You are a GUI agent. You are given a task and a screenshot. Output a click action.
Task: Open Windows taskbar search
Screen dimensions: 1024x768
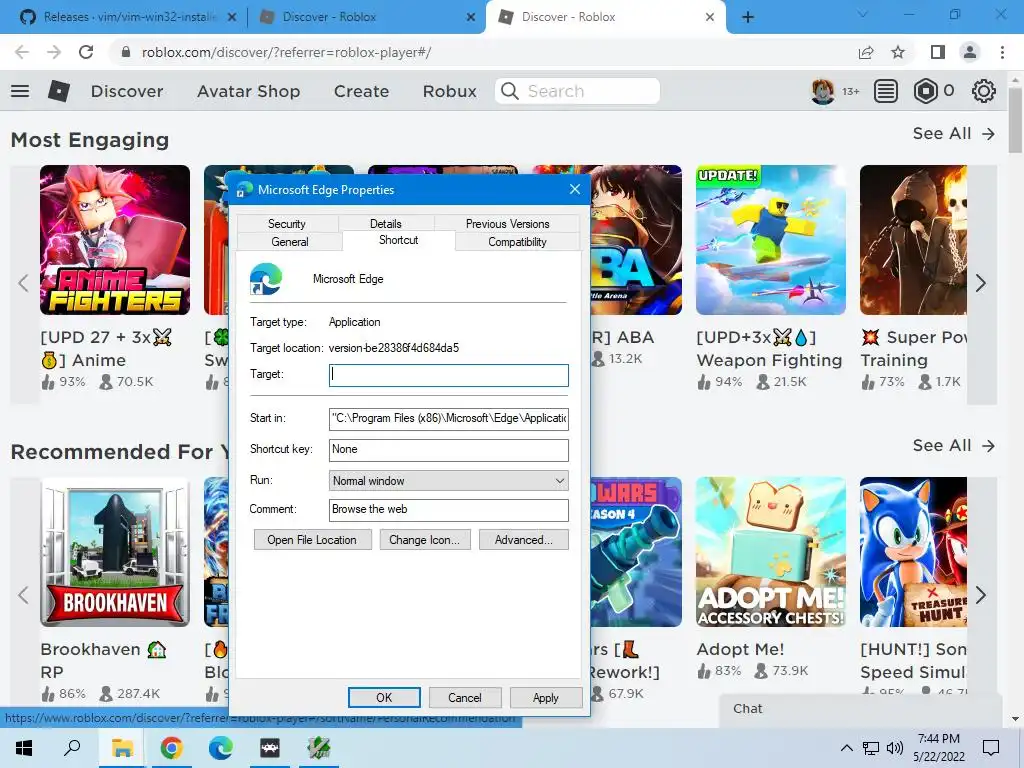(x=72, y=748)
